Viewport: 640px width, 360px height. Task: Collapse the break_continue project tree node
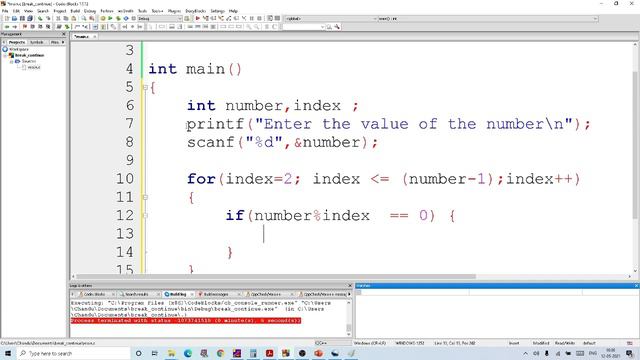(x=5, y=55)
